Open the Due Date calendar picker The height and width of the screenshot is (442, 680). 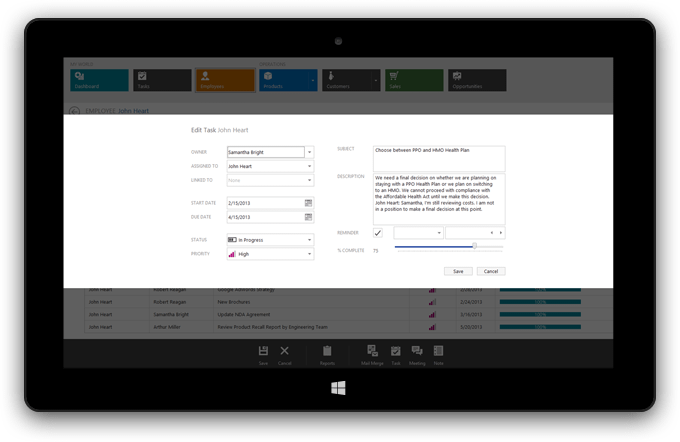tap(308, 217)
